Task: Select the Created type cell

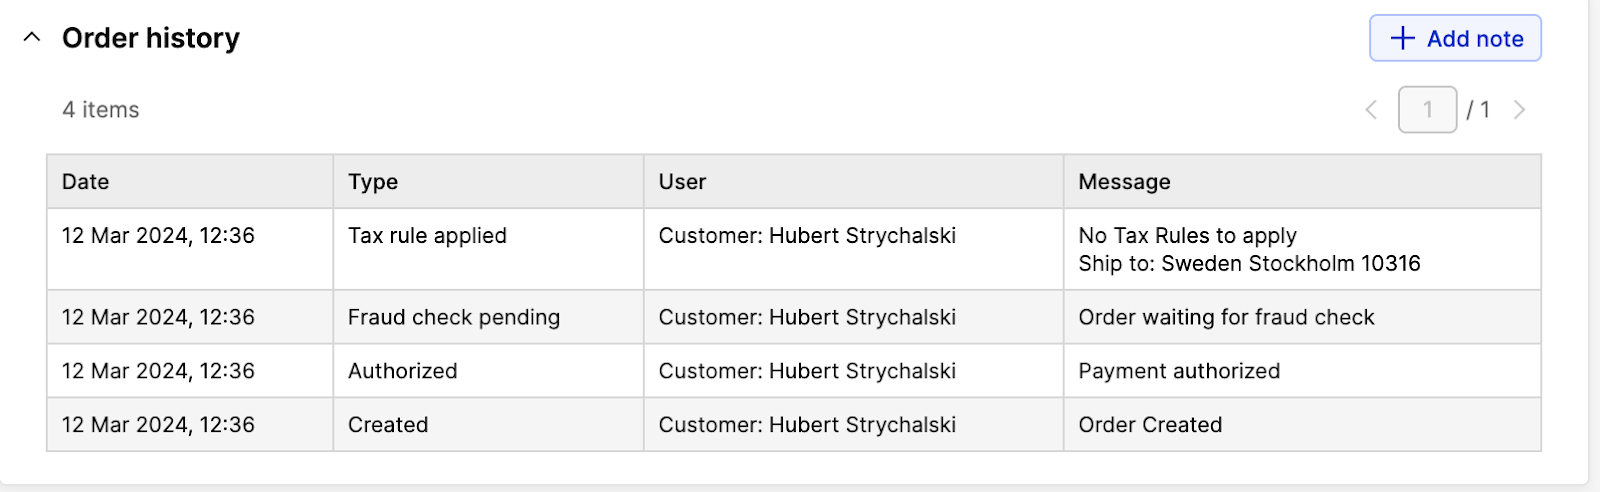Action: pos(388,425)
